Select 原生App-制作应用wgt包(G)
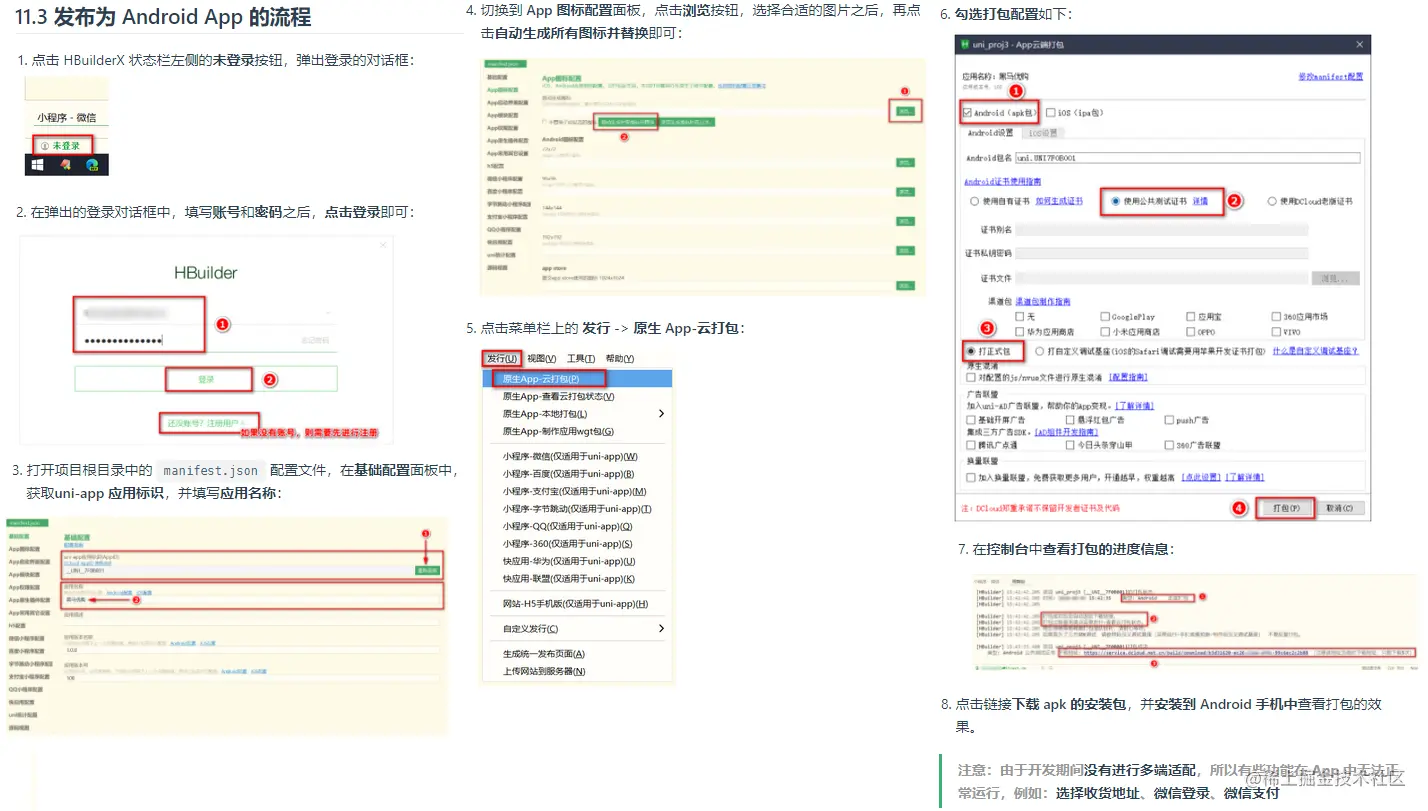1428x811 pixels. 558,431
